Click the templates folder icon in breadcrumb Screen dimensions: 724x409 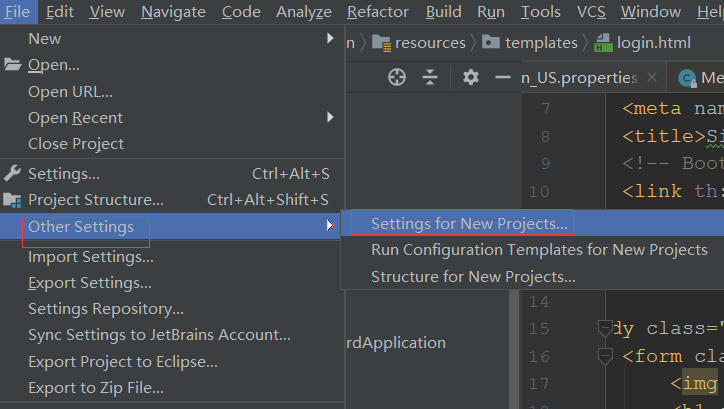(491, 42)
